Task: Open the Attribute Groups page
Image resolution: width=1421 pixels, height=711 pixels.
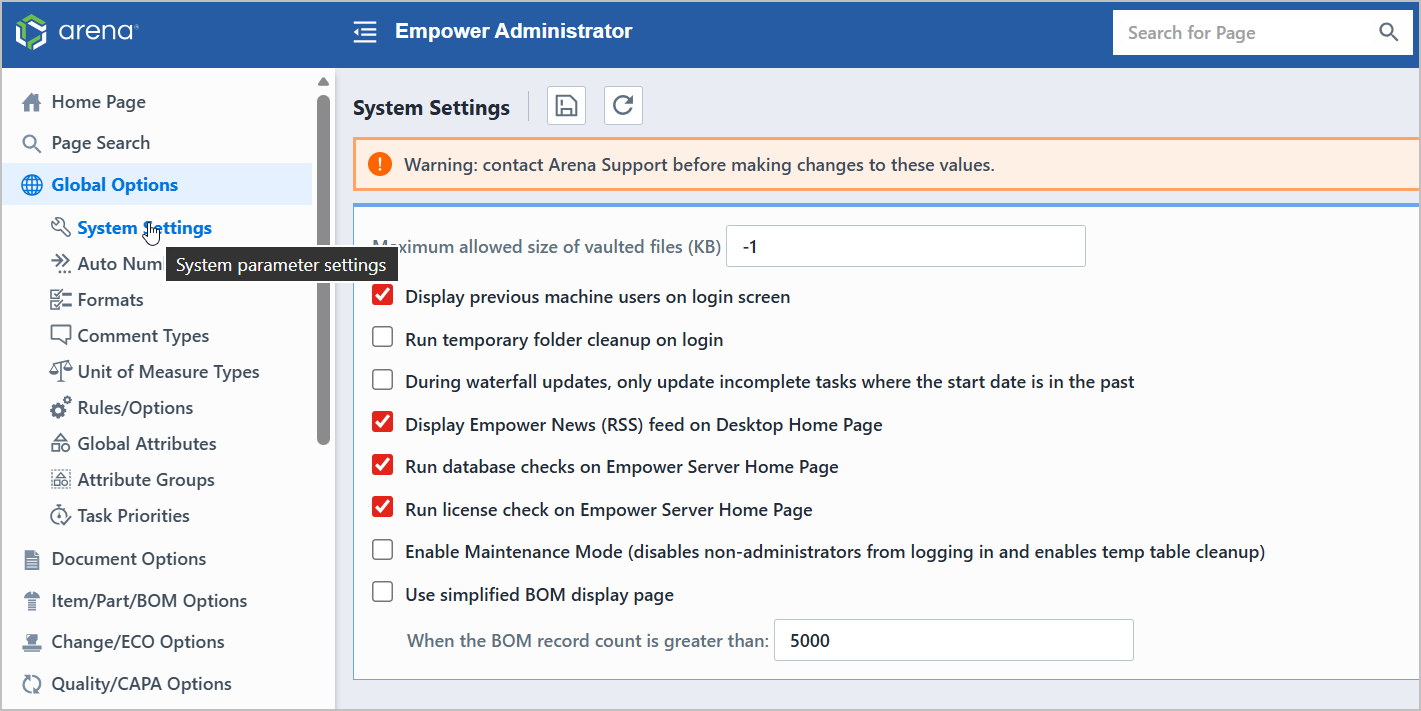Action: coord(146,480)
